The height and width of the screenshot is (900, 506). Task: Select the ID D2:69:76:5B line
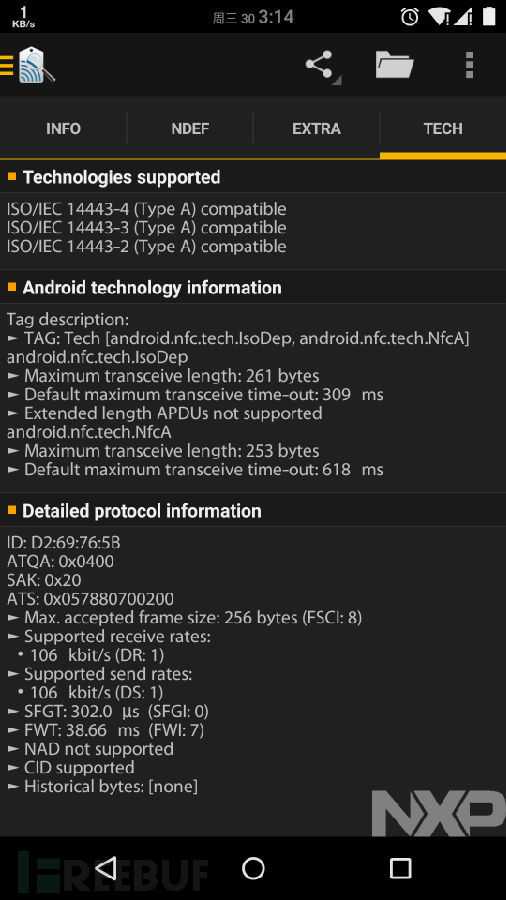(x=63, y=542)
